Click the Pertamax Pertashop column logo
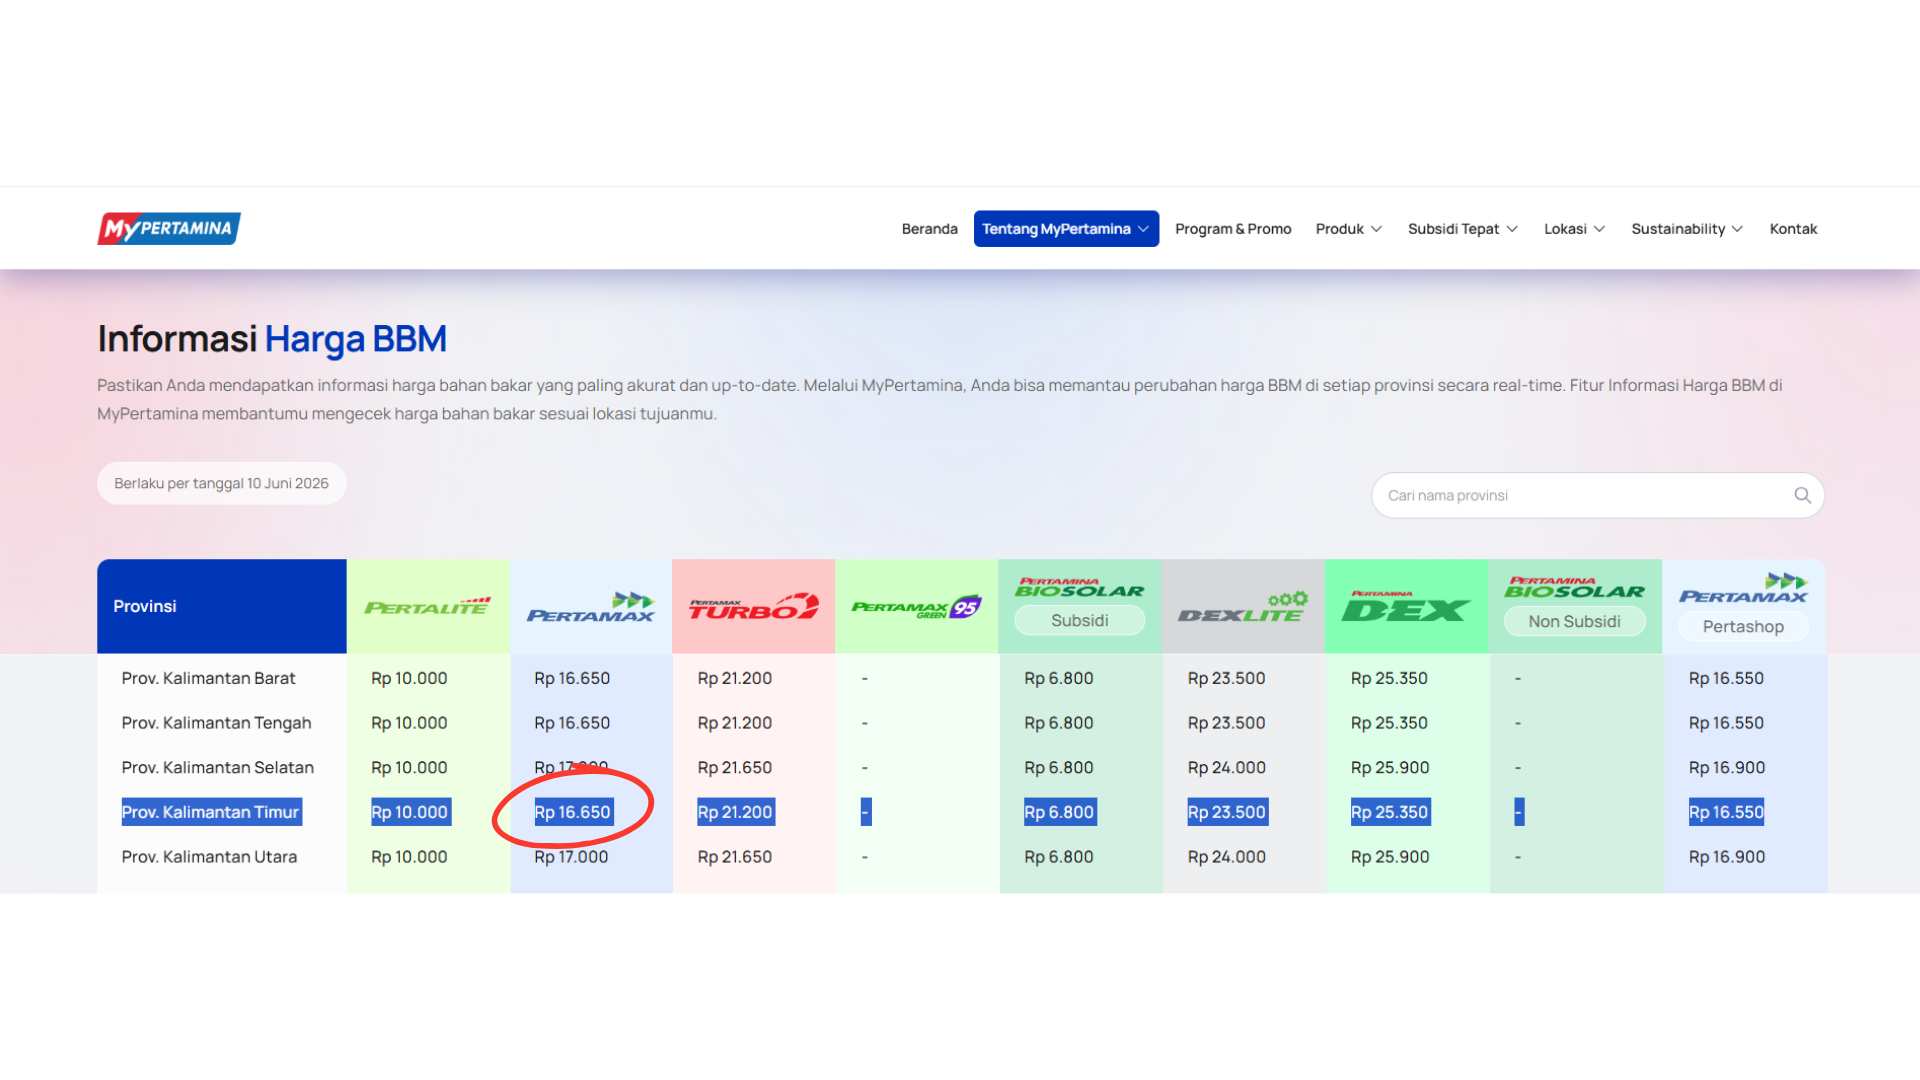 1743,589
